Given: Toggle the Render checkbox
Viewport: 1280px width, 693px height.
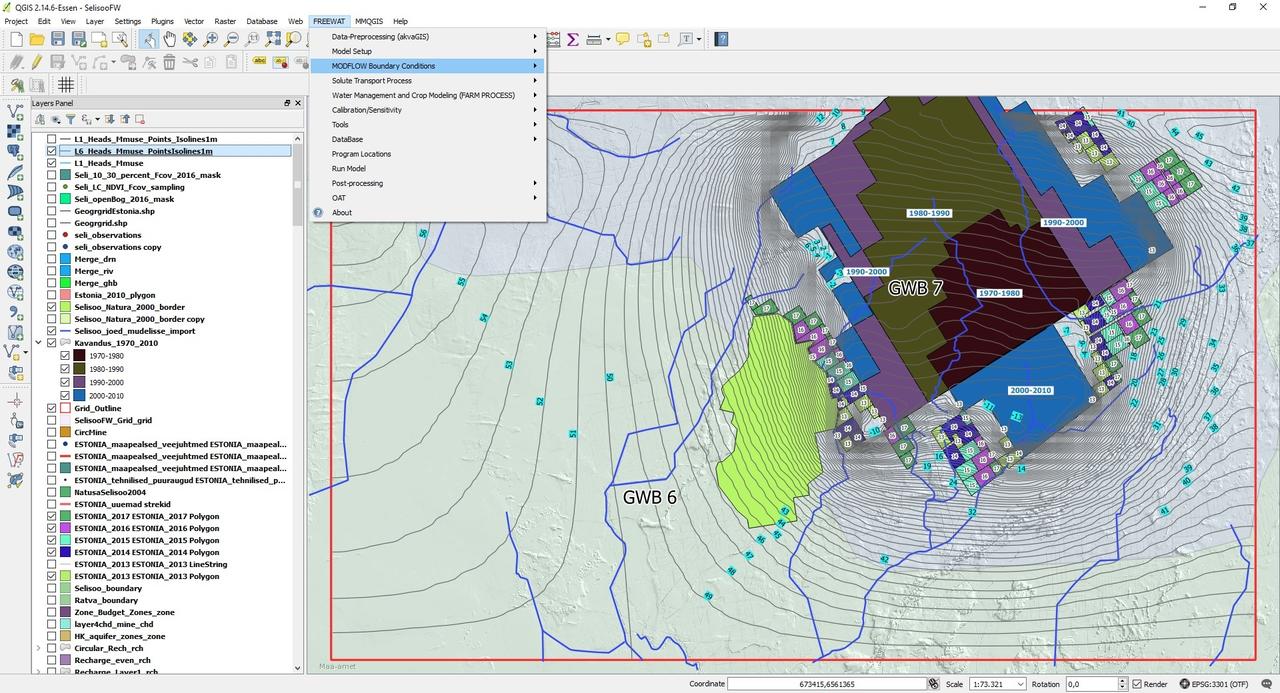Looking at the screenshot, I should (1136, 684).
